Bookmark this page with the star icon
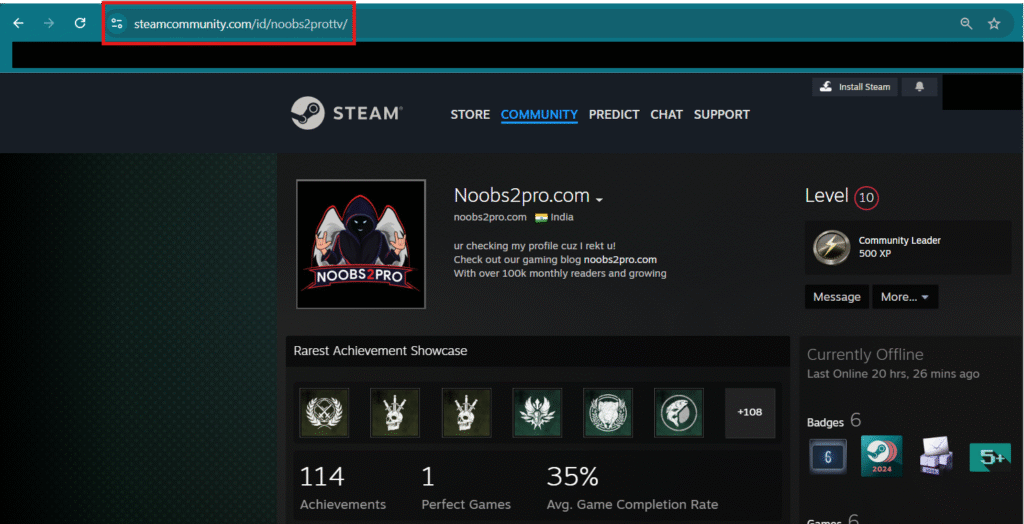Viewport: 1024px width, 524px height. tap(994, 24)
